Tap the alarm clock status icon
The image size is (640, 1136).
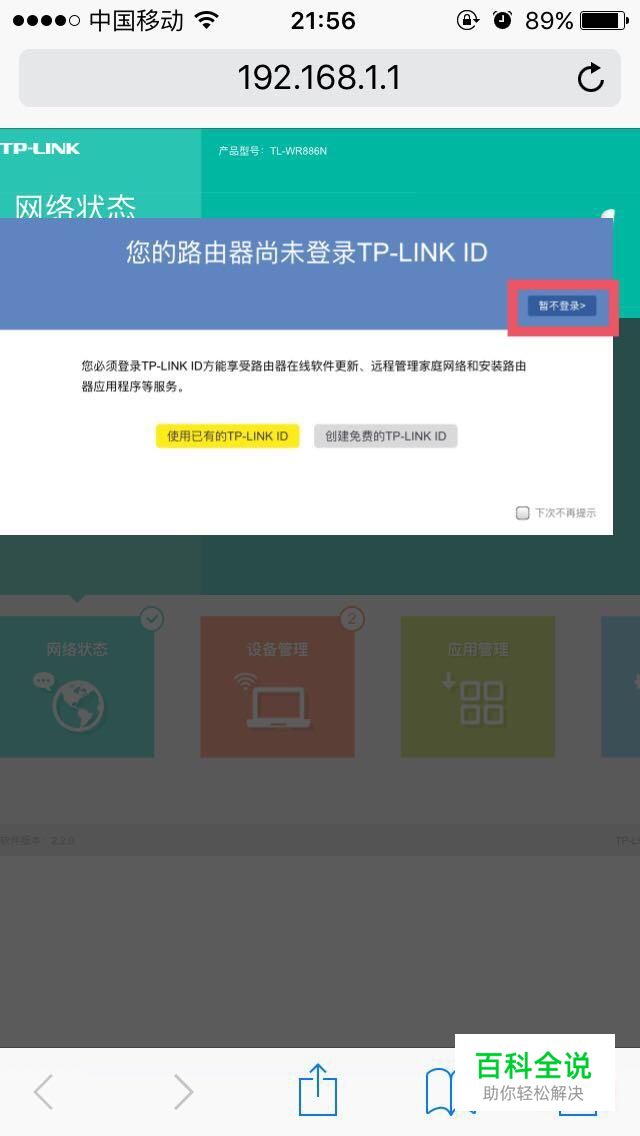(502, 20)
